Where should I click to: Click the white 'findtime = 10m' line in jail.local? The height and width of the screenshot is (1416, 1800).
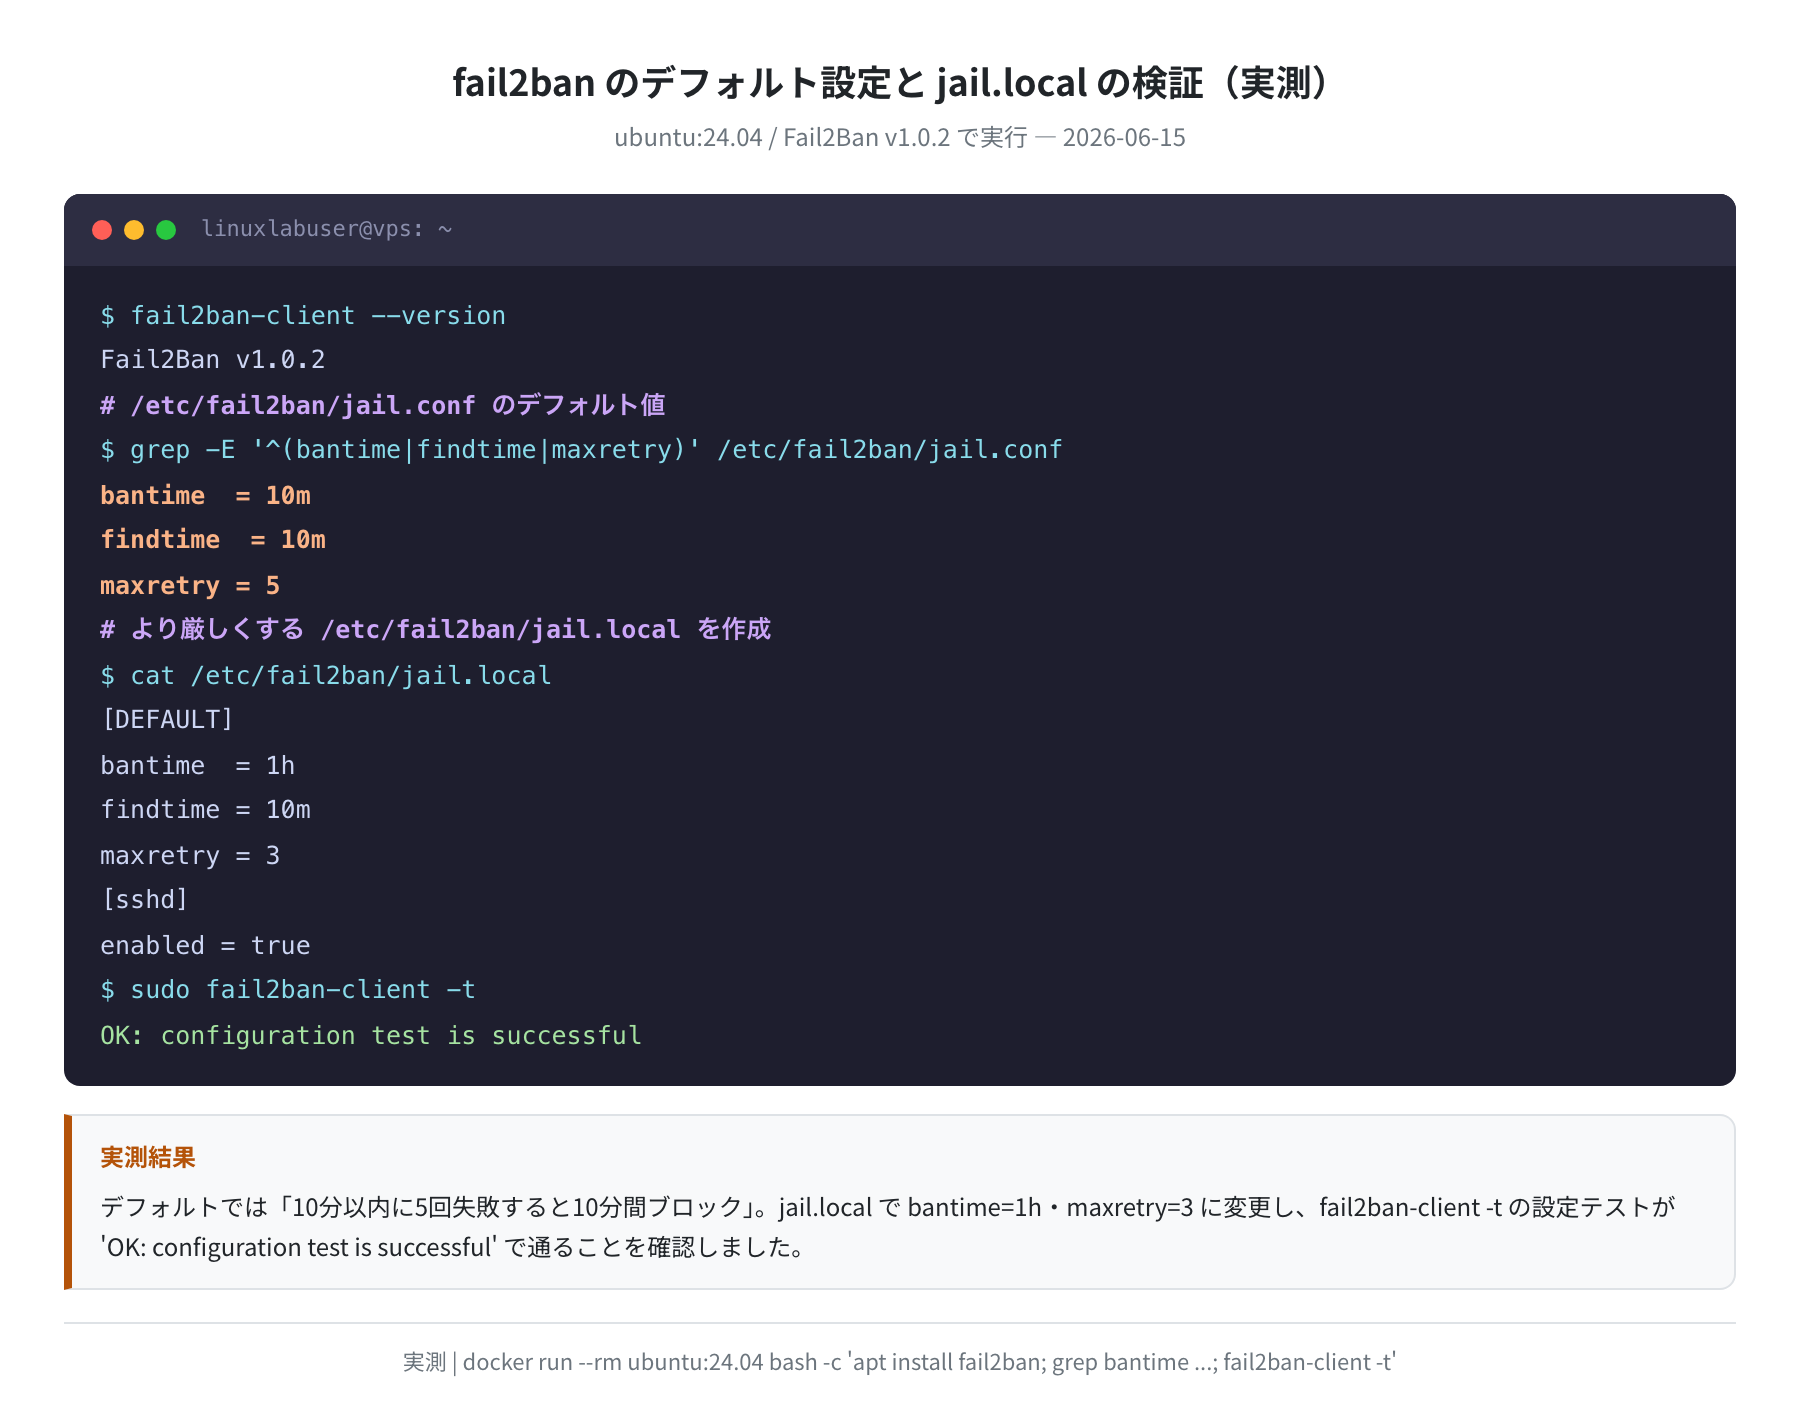point(206,810)
